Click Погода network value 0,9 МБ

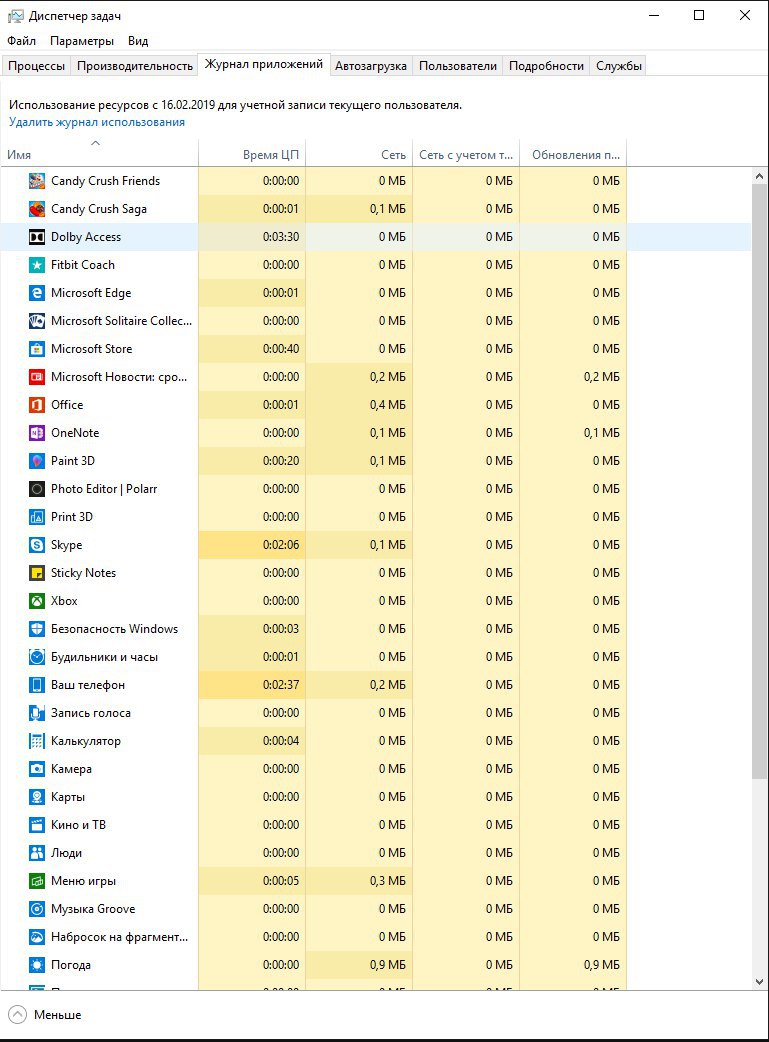(387, 965)
